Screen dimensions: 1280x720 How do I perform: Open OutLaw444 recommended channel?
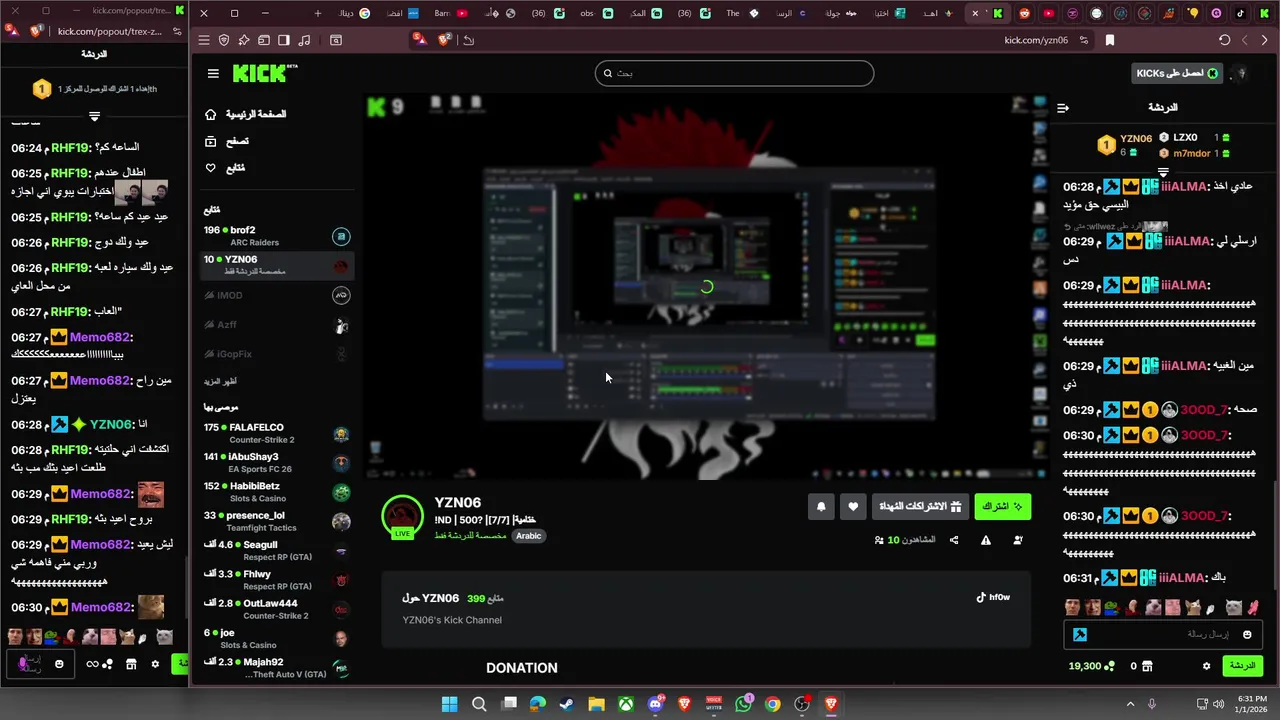276,609
